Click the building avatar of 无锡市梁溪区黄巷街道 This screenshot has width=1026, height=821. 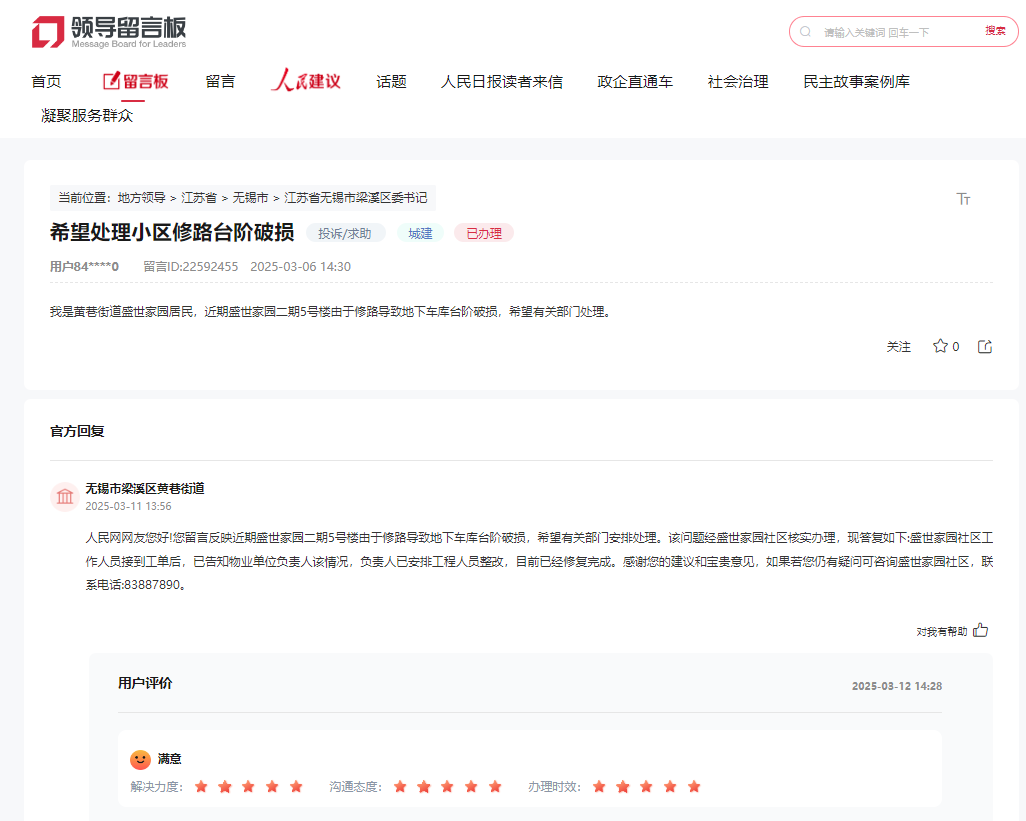coord(65,496)
